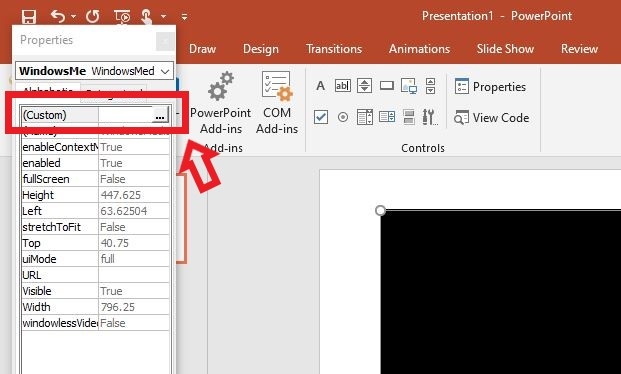Click the enabled property True value
This screenshot has width=621, height=374.
pos(134,163)
